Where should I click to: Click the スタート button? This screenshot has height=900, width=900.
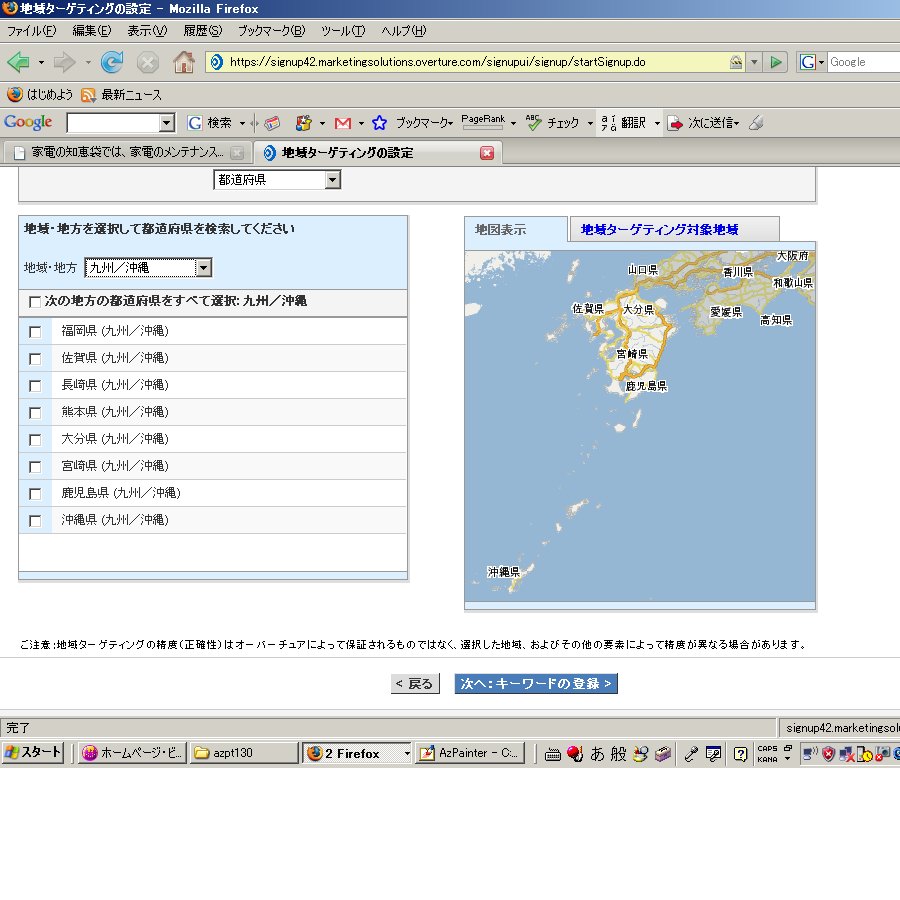coord(32,752)
